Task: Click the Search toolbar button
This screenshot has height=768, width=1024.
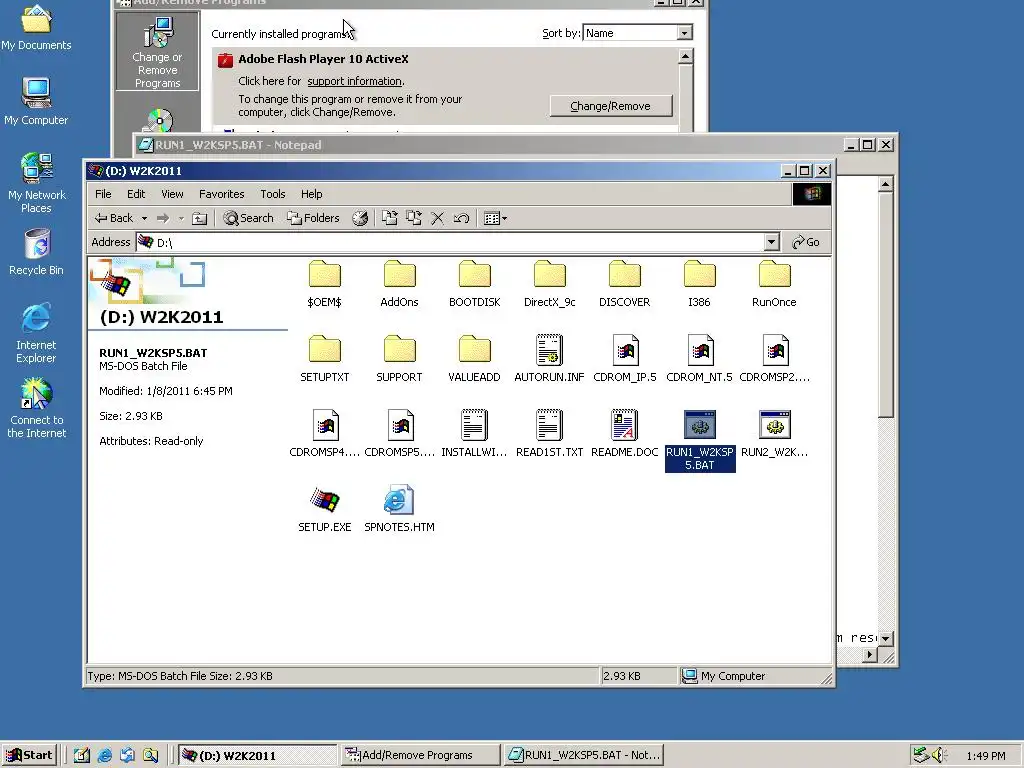Action: [248, 219]
